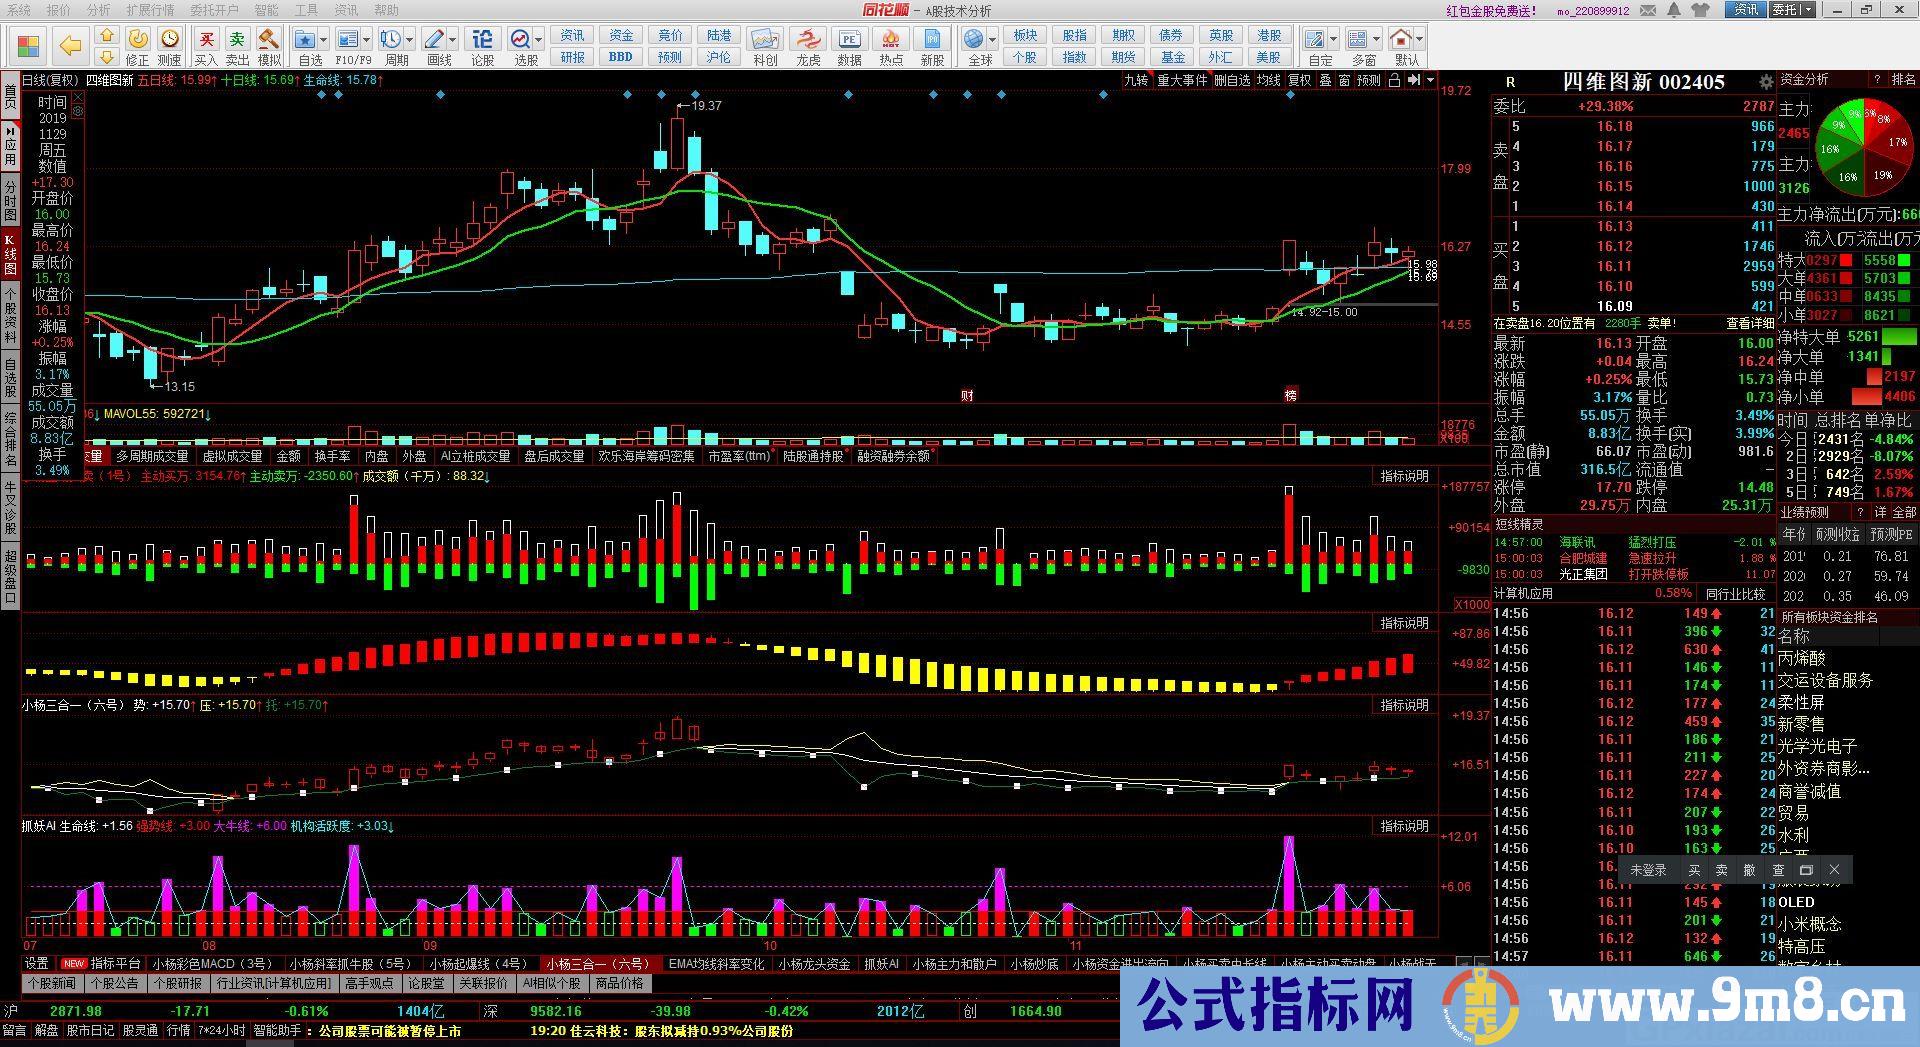Expand the 选股 dropdown arrow
Viewport: 1920px width, 1047px height.
point(538,40)
